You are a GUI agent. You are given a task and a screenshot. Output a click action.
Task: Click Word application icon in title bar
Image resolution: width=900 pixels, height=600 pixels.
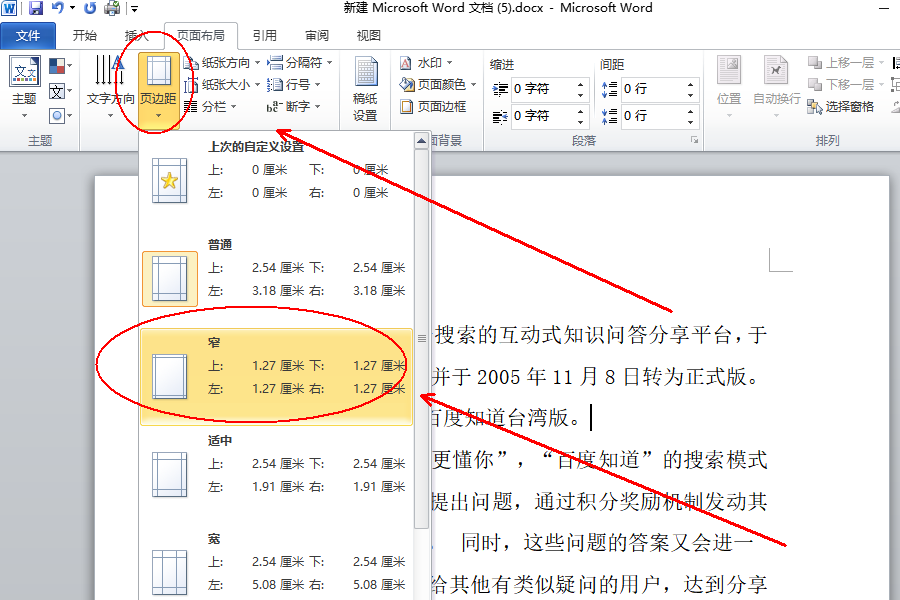point(10,8)
